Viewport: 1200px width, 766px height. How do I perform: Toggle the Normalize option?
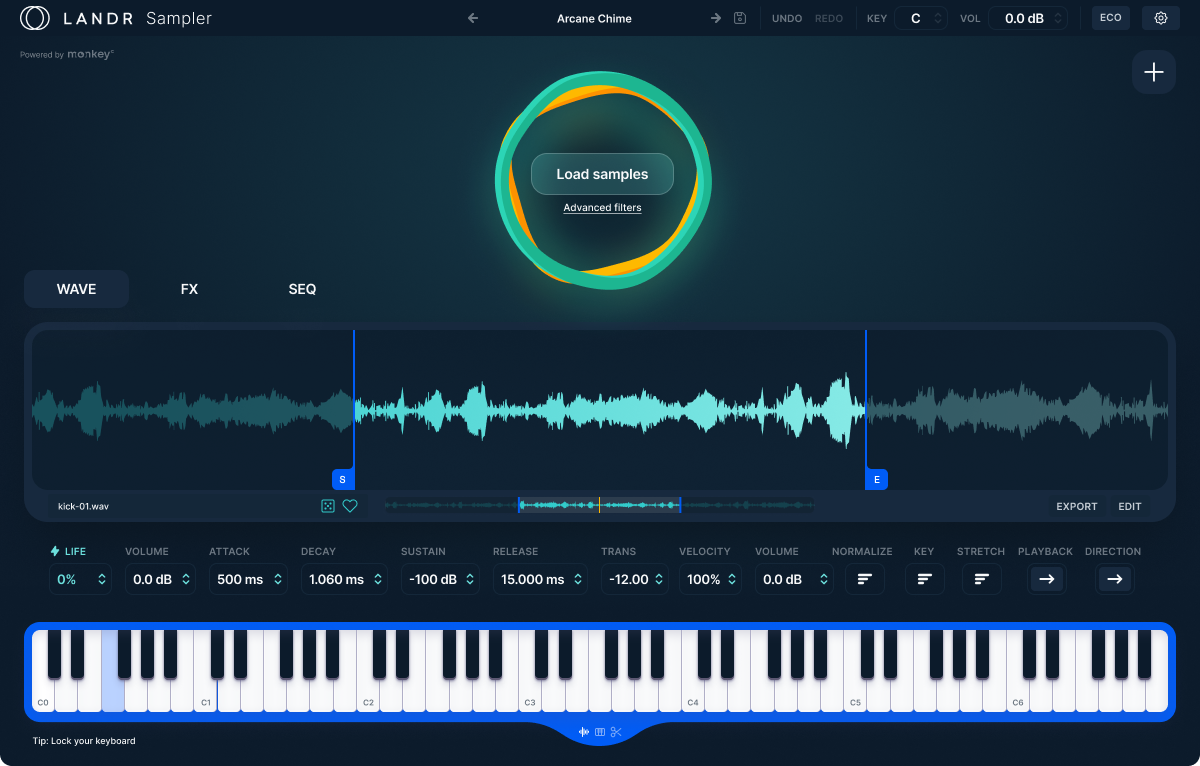[864, 578]
